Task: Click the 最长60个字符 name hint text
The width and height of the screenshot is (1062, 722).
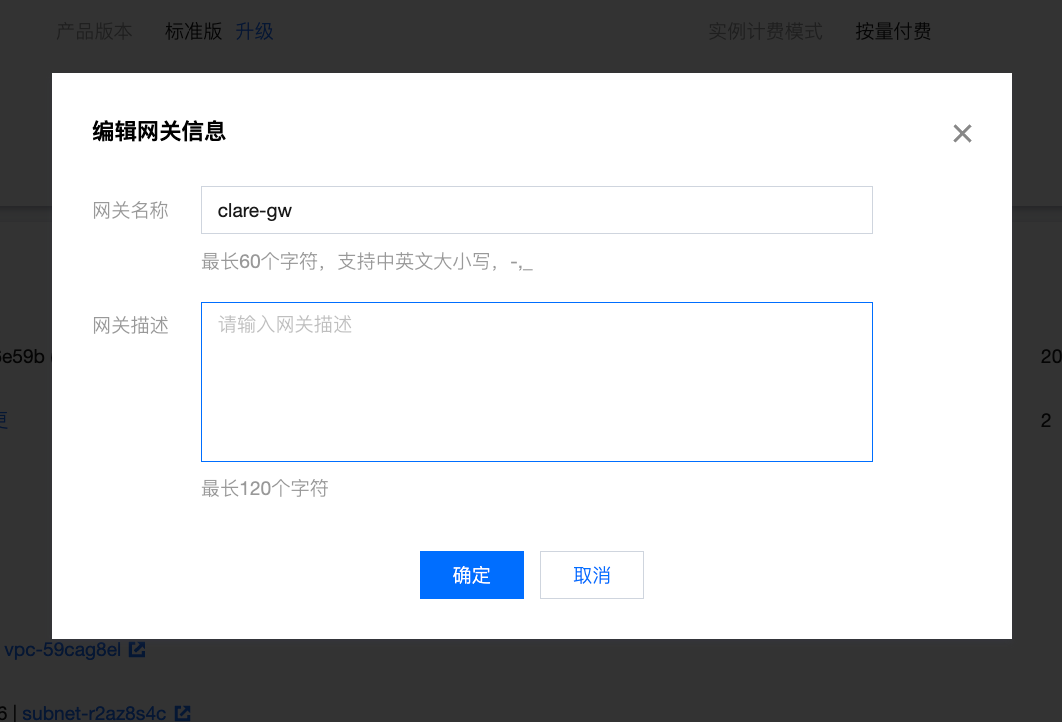Action: click(x=367, y=261)
